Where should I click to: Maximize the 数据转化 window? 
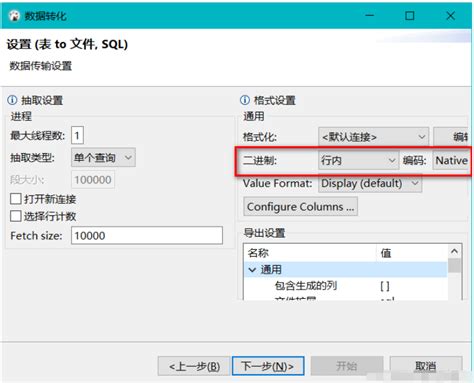point(410,15)
